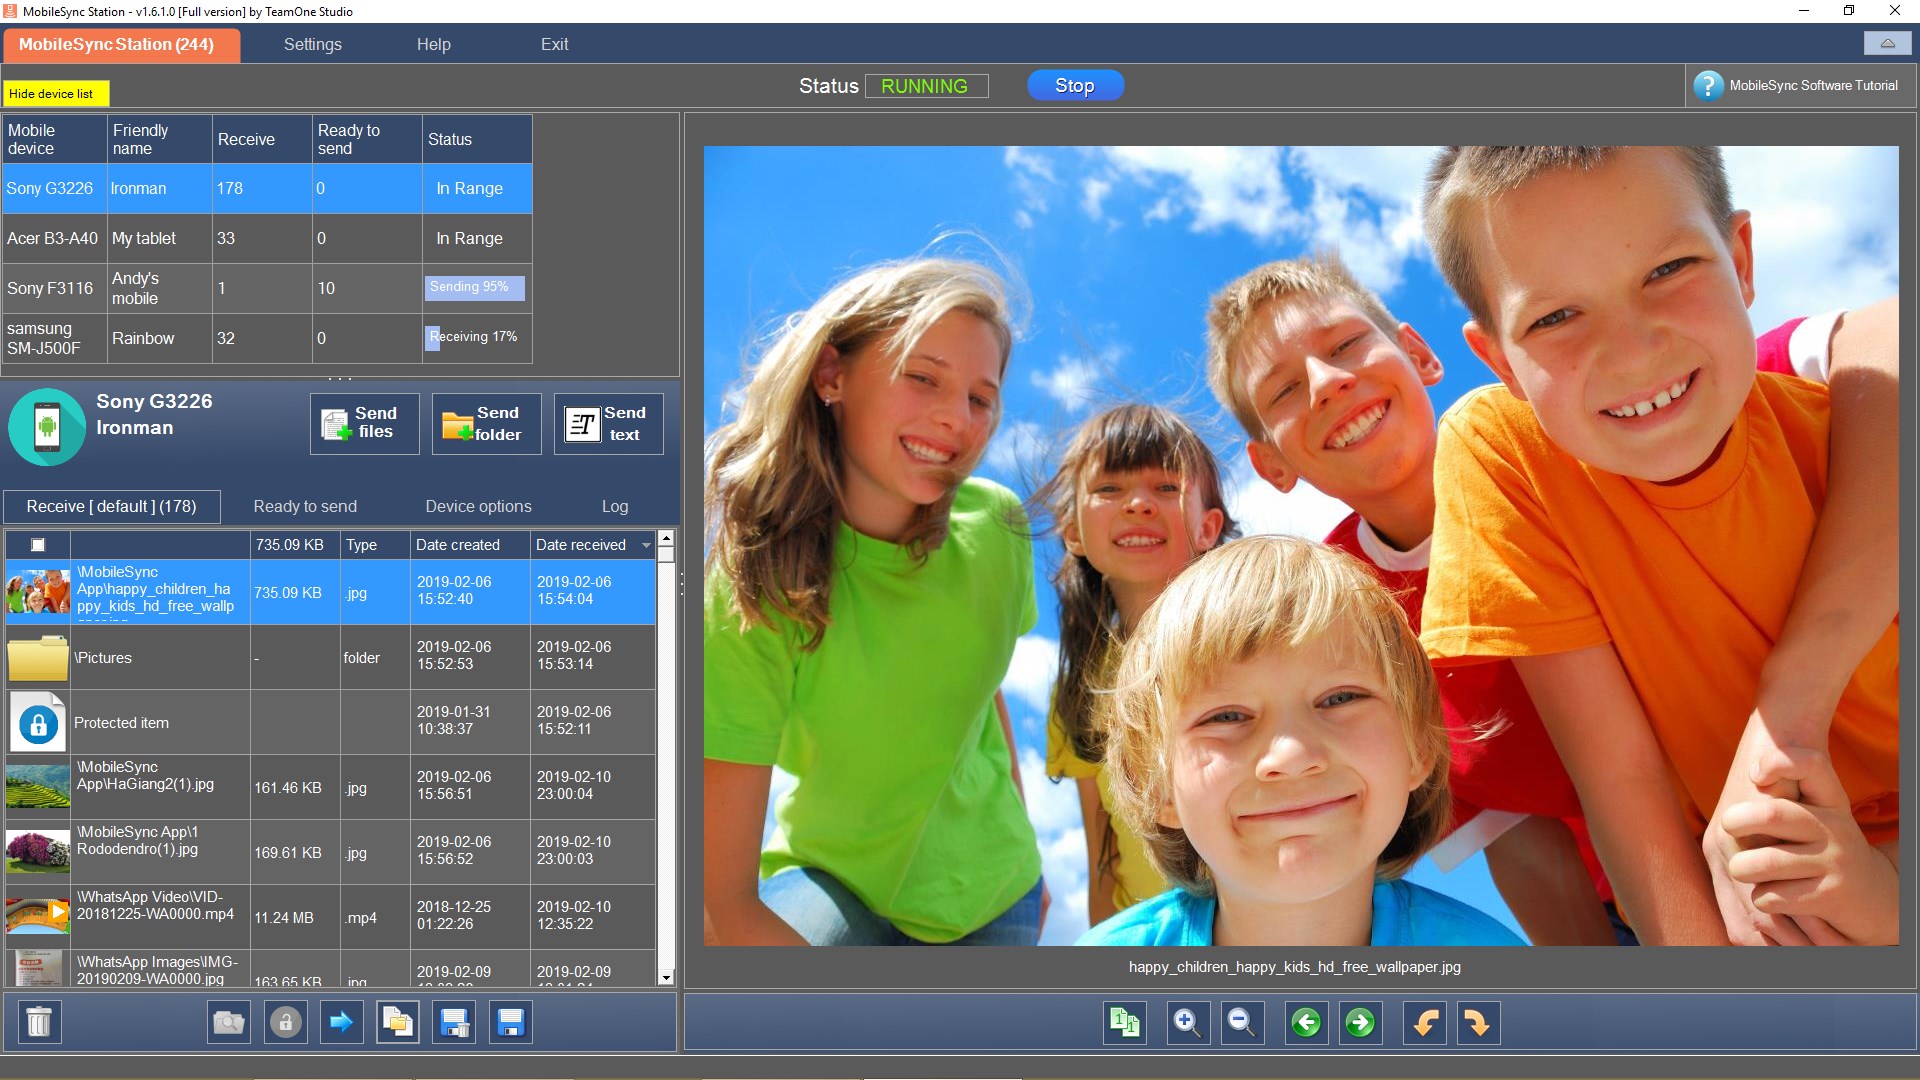Open the Settings menu
The image size is (1920, 1080).
point(312,44)
